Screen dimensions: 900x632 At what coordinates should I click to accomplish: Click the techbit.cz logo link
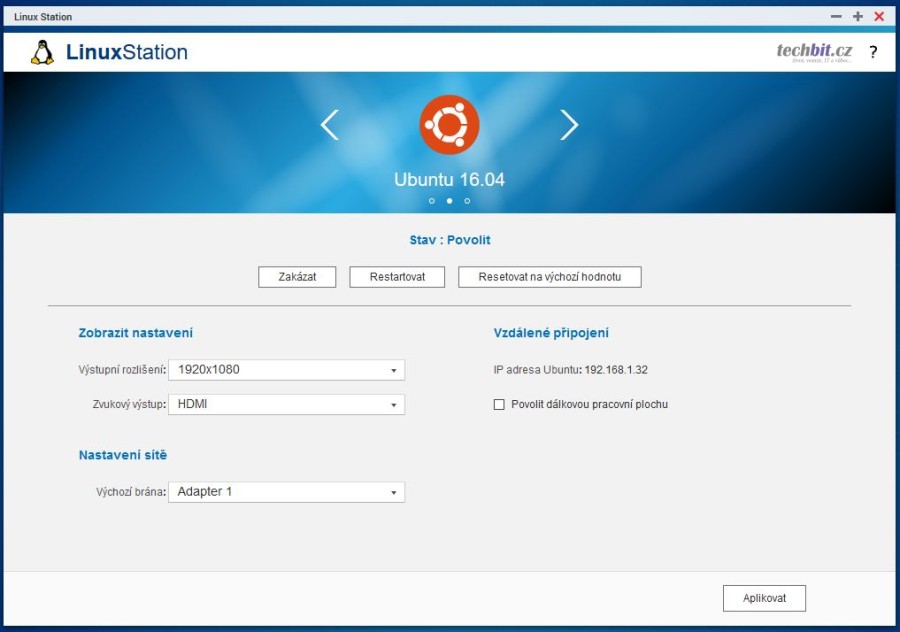click(x=814, y=52)
